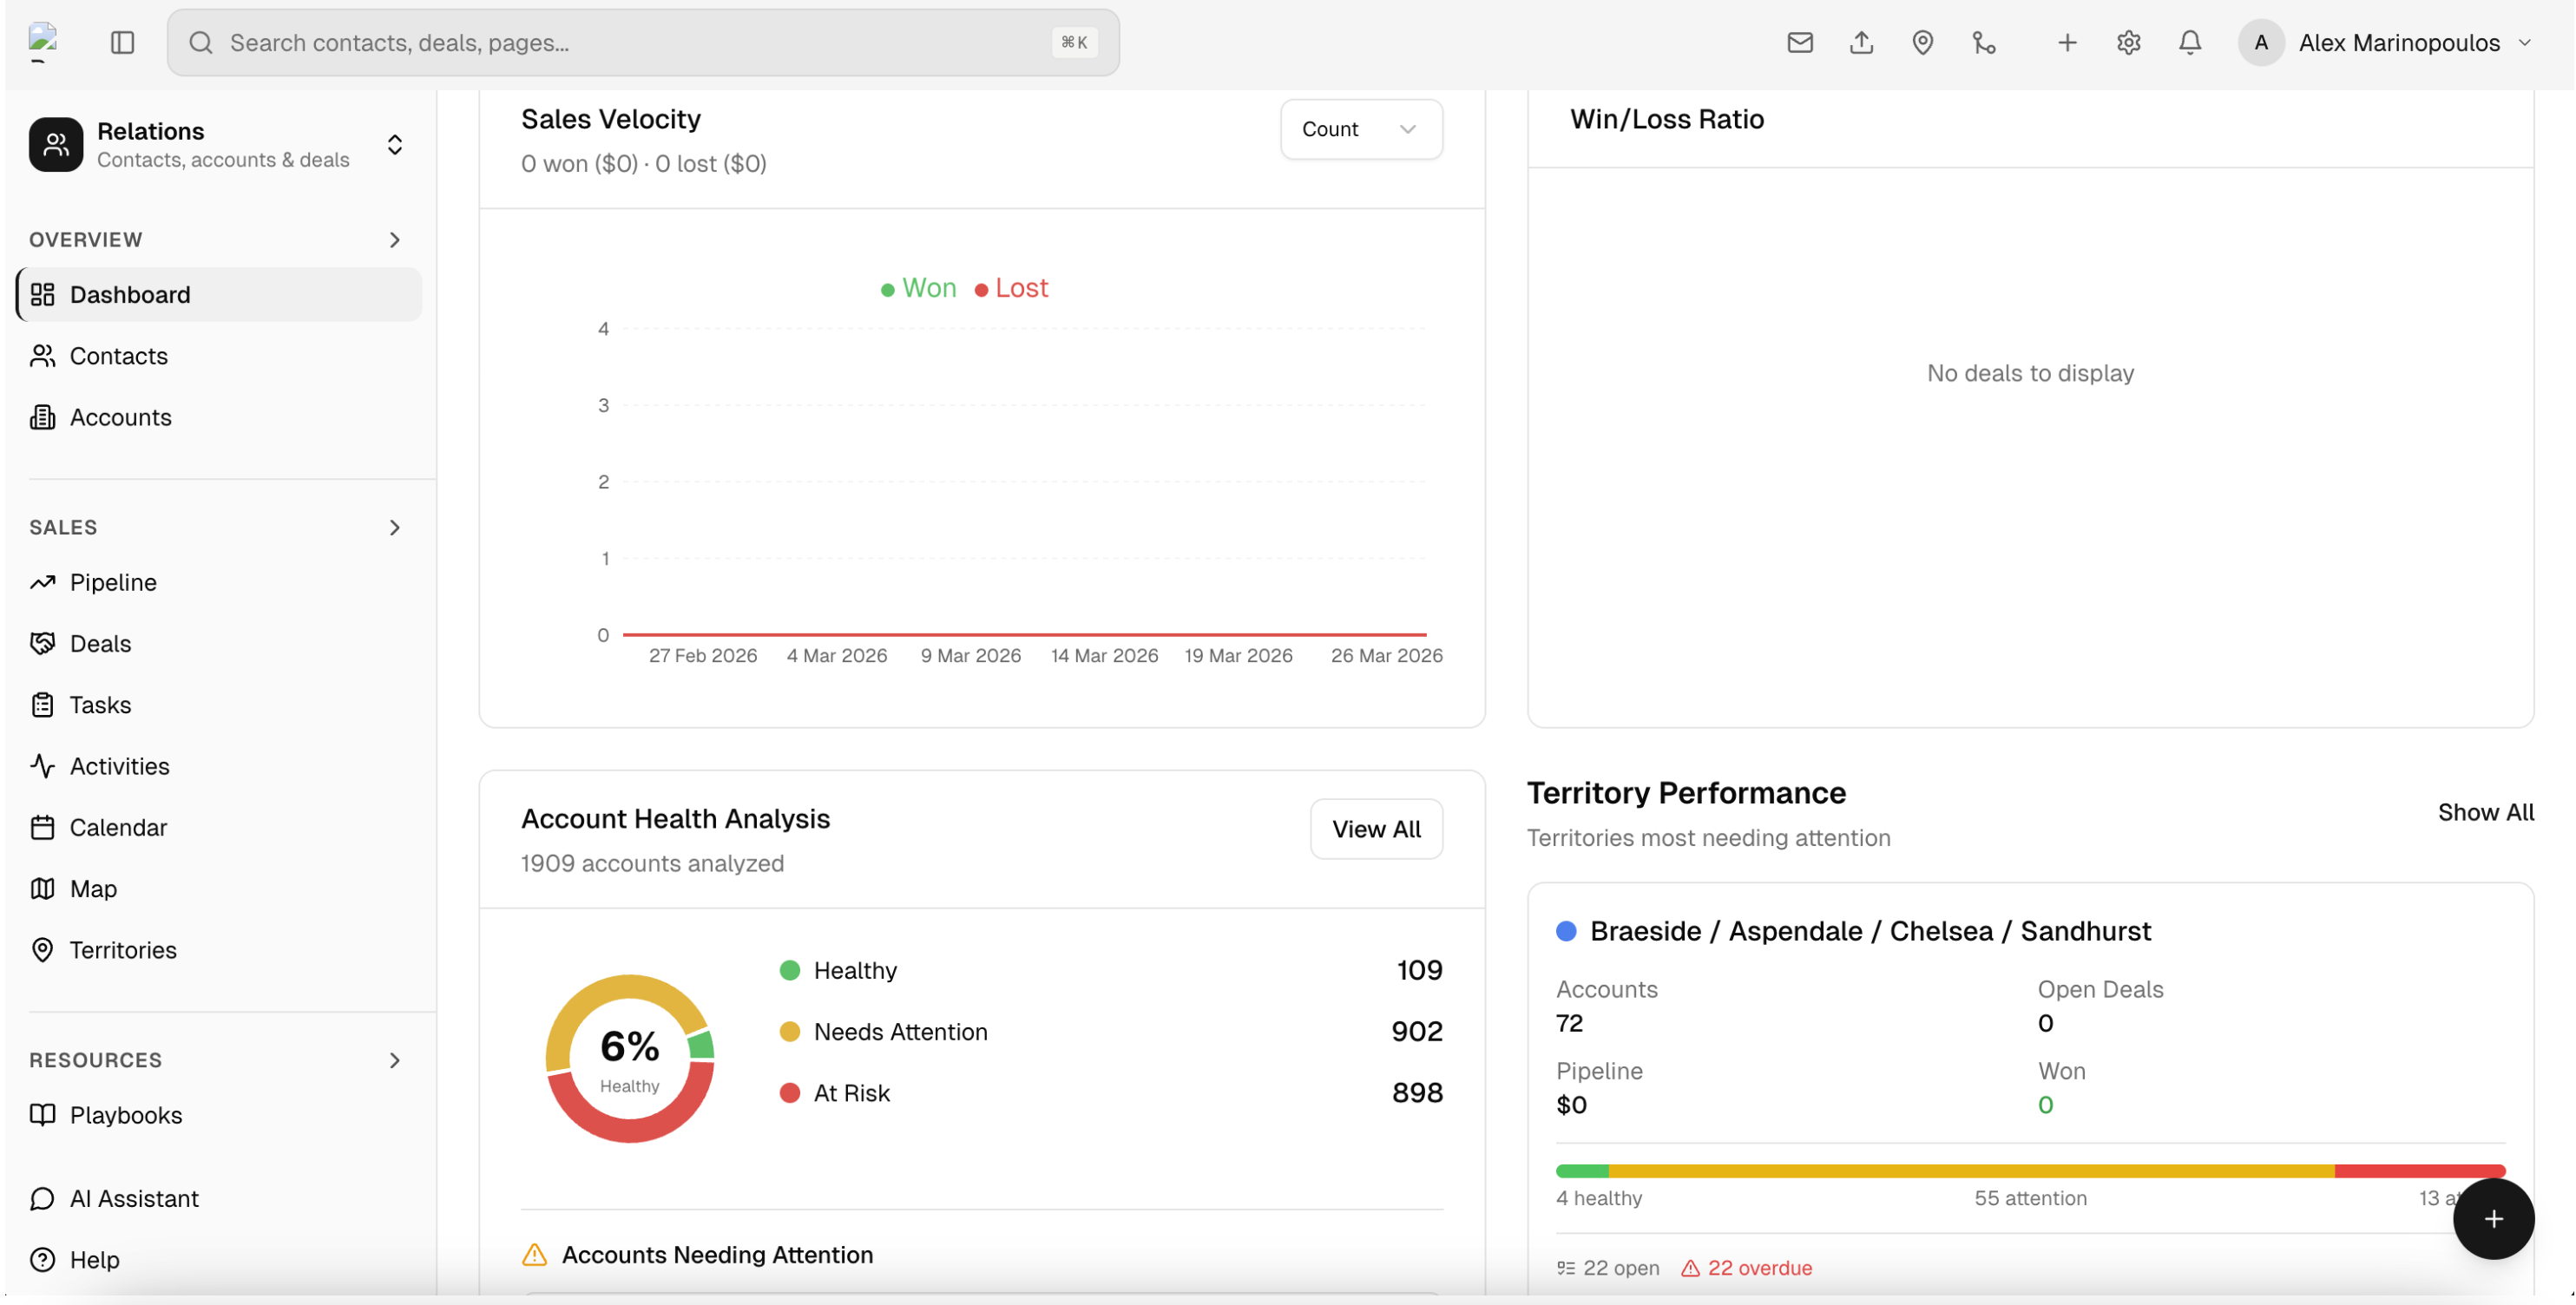2576x1305 pixels.
Task: Click the yellow attention segment of territory bar
Action: [x=1970, y=1170]
